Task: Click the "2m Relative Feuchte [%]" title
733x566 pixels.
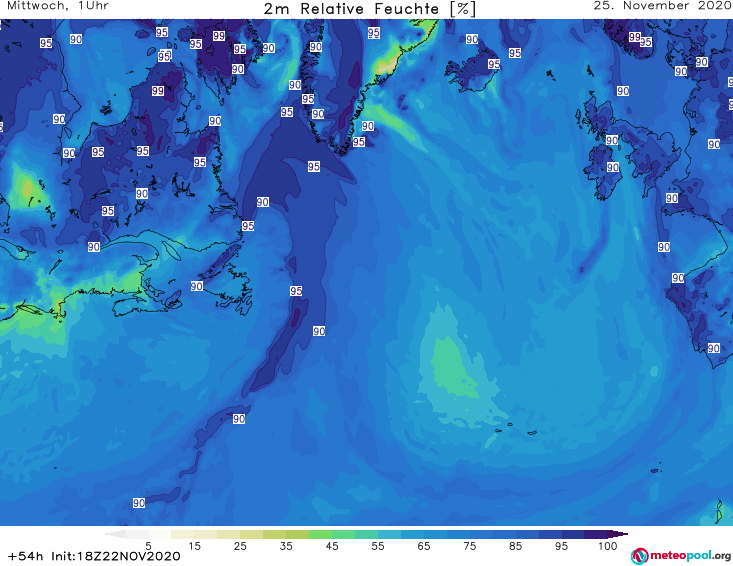Action: tap(370, 9)
